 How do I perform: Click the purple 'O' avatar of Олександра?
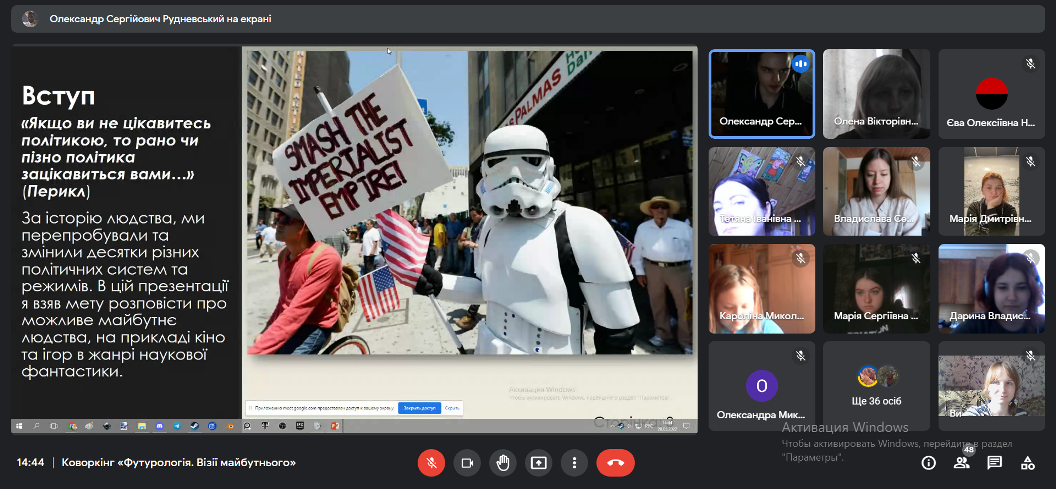pos(761,385)
